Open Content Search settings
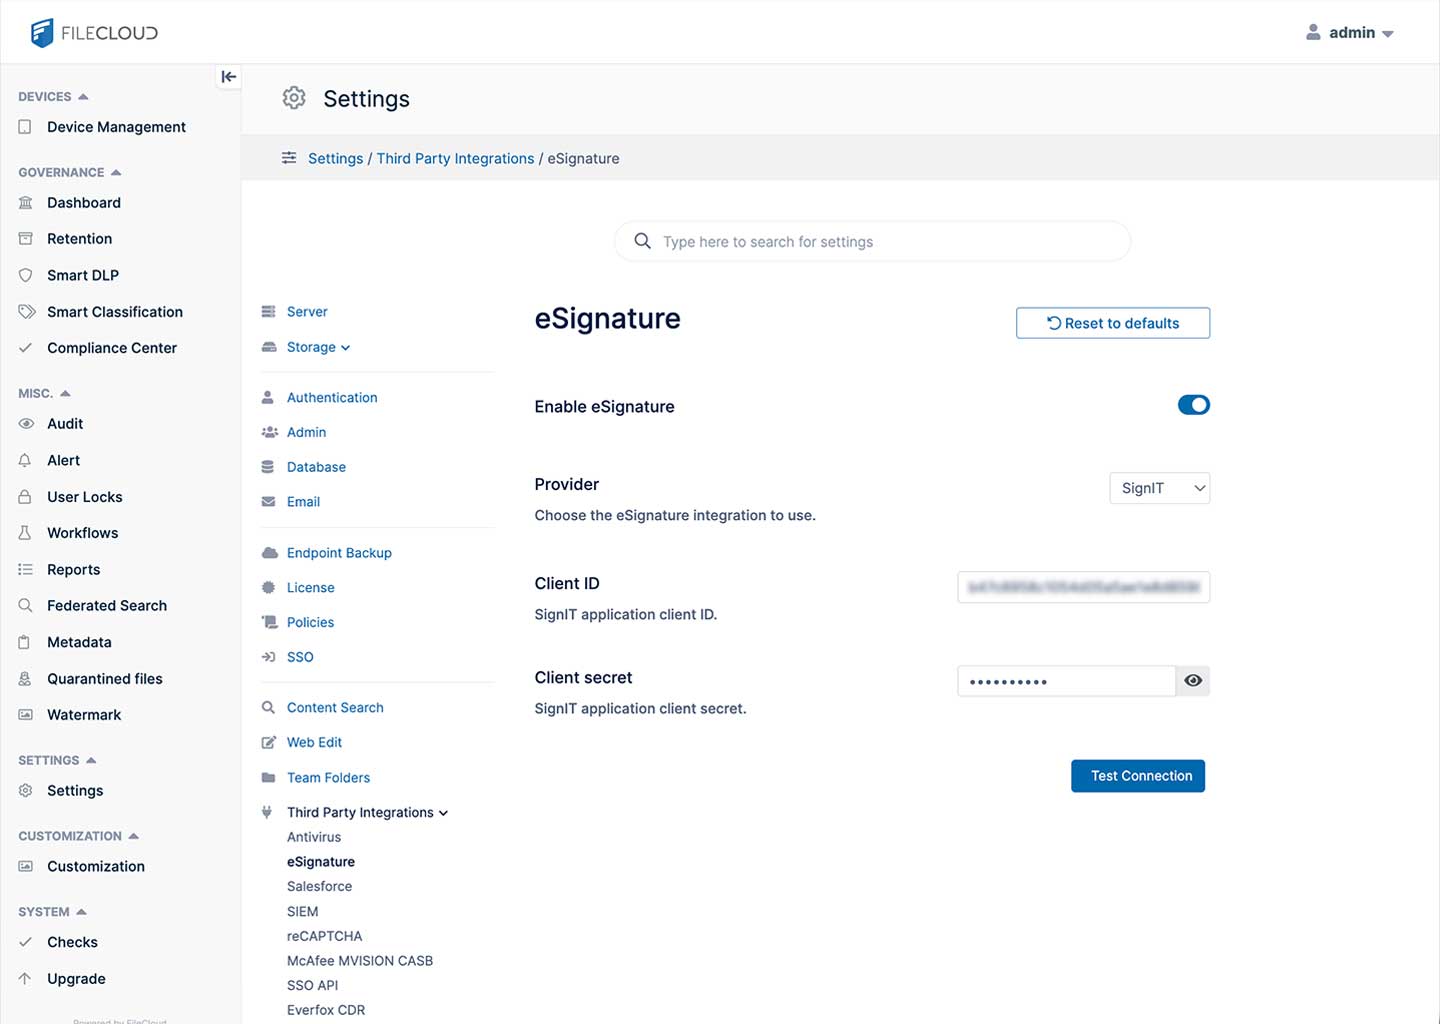The height and width of the screenshot is (1024, 1440). coord(335,708)
